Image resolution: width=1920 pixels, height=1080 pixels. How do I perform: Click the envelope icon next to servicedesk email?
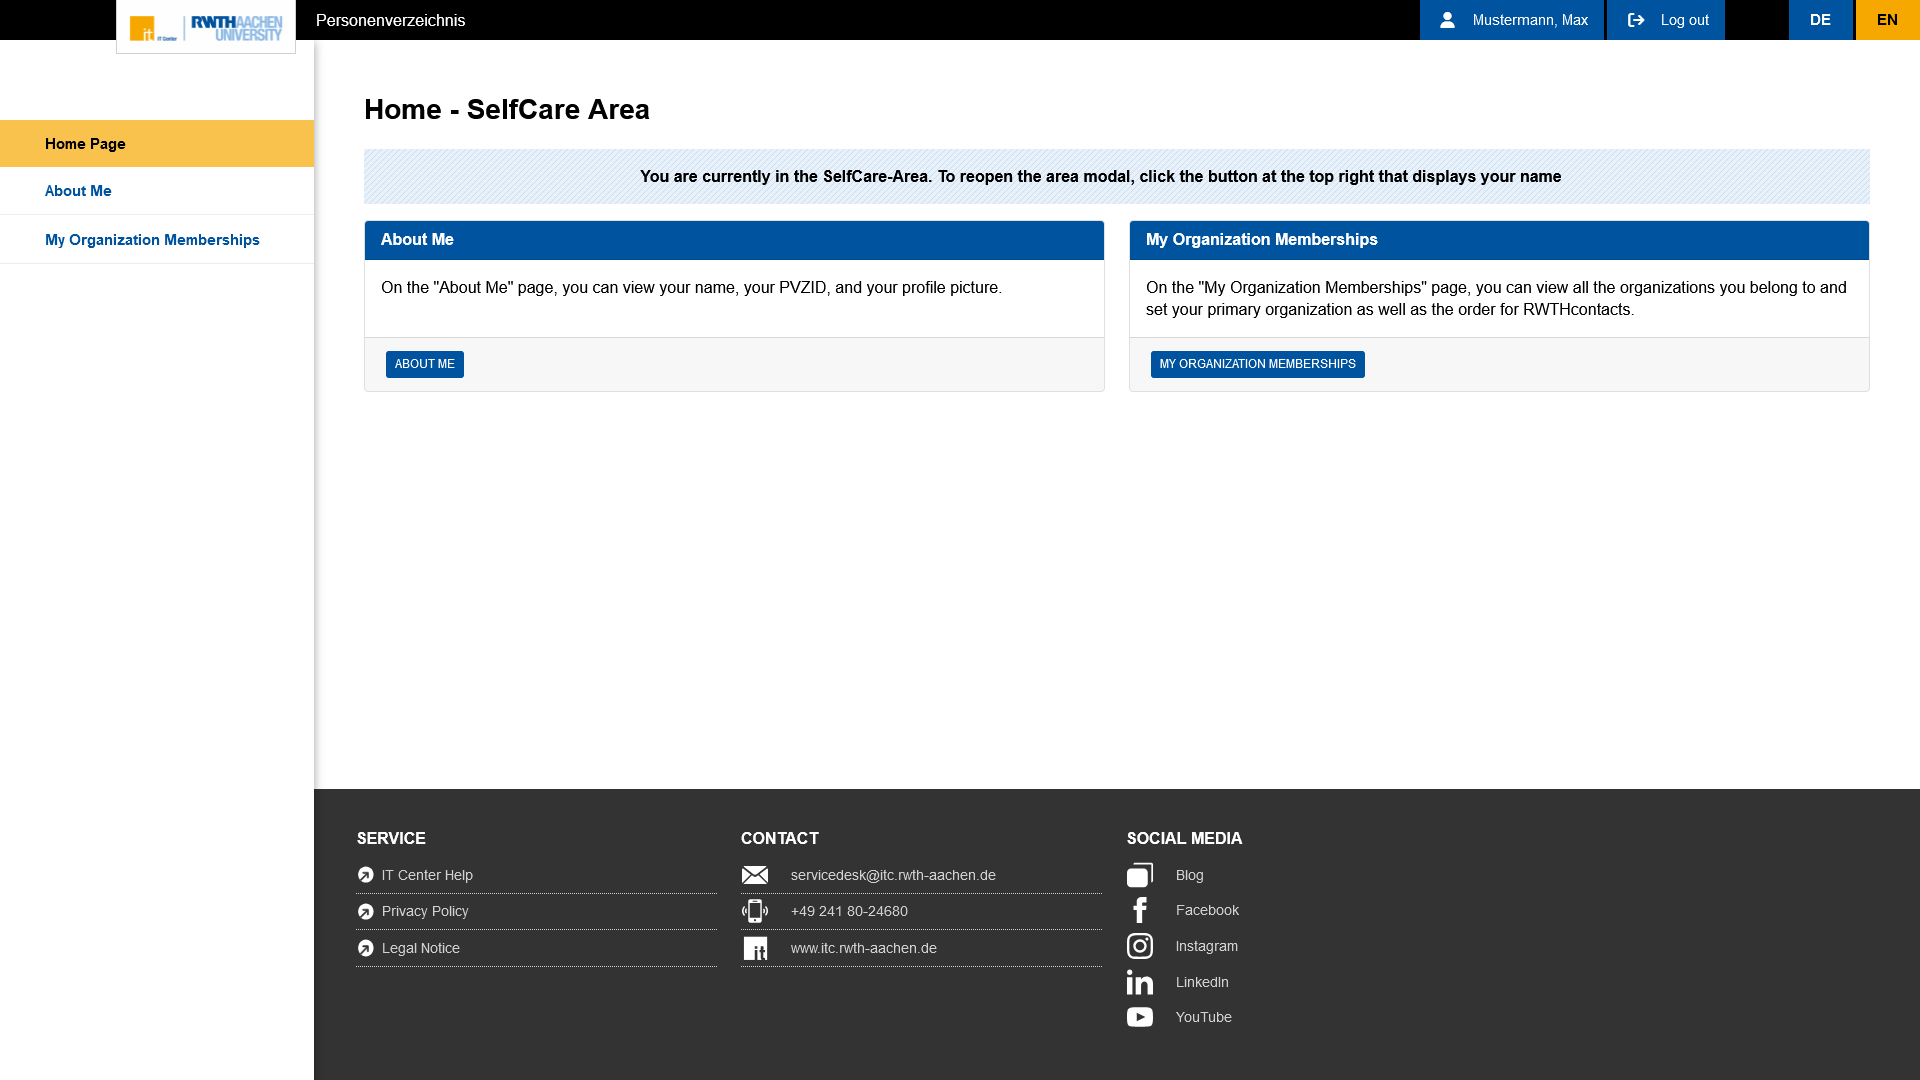[x=755, y=875]
